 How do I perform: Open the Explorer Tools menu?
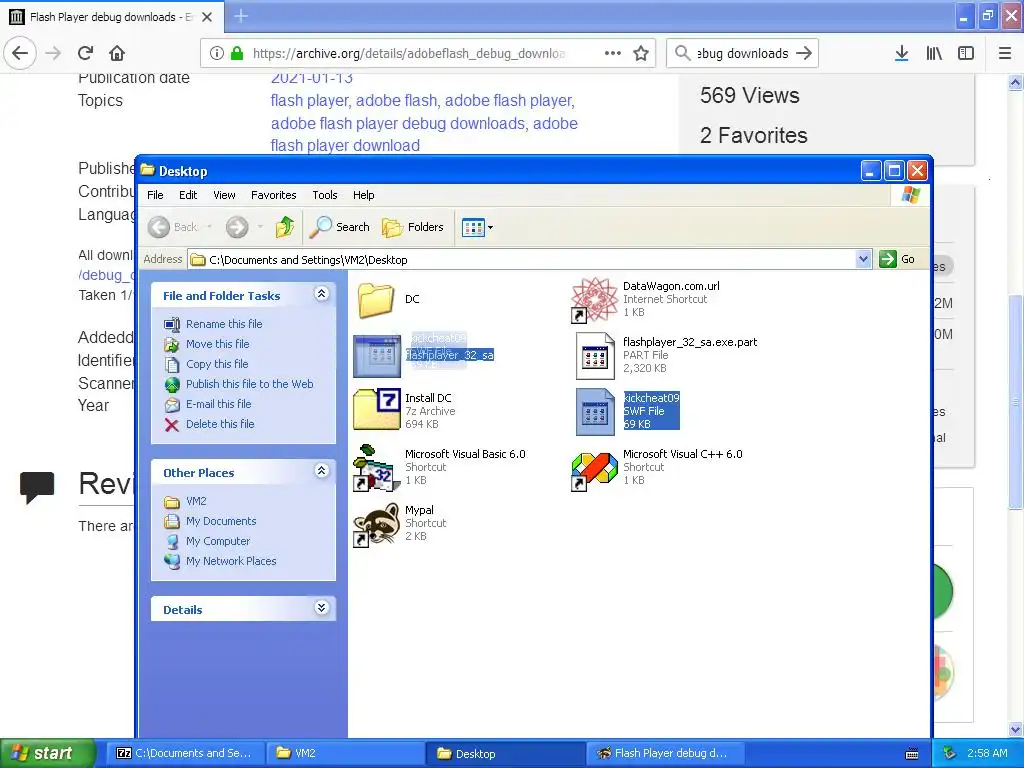point(325,195)
